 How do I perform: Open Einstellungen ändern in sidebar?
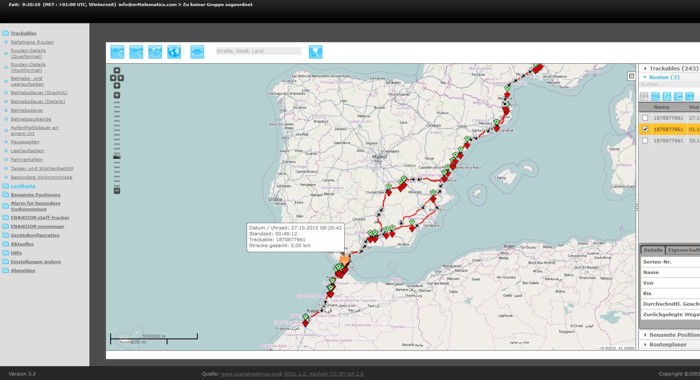(36, 262)
